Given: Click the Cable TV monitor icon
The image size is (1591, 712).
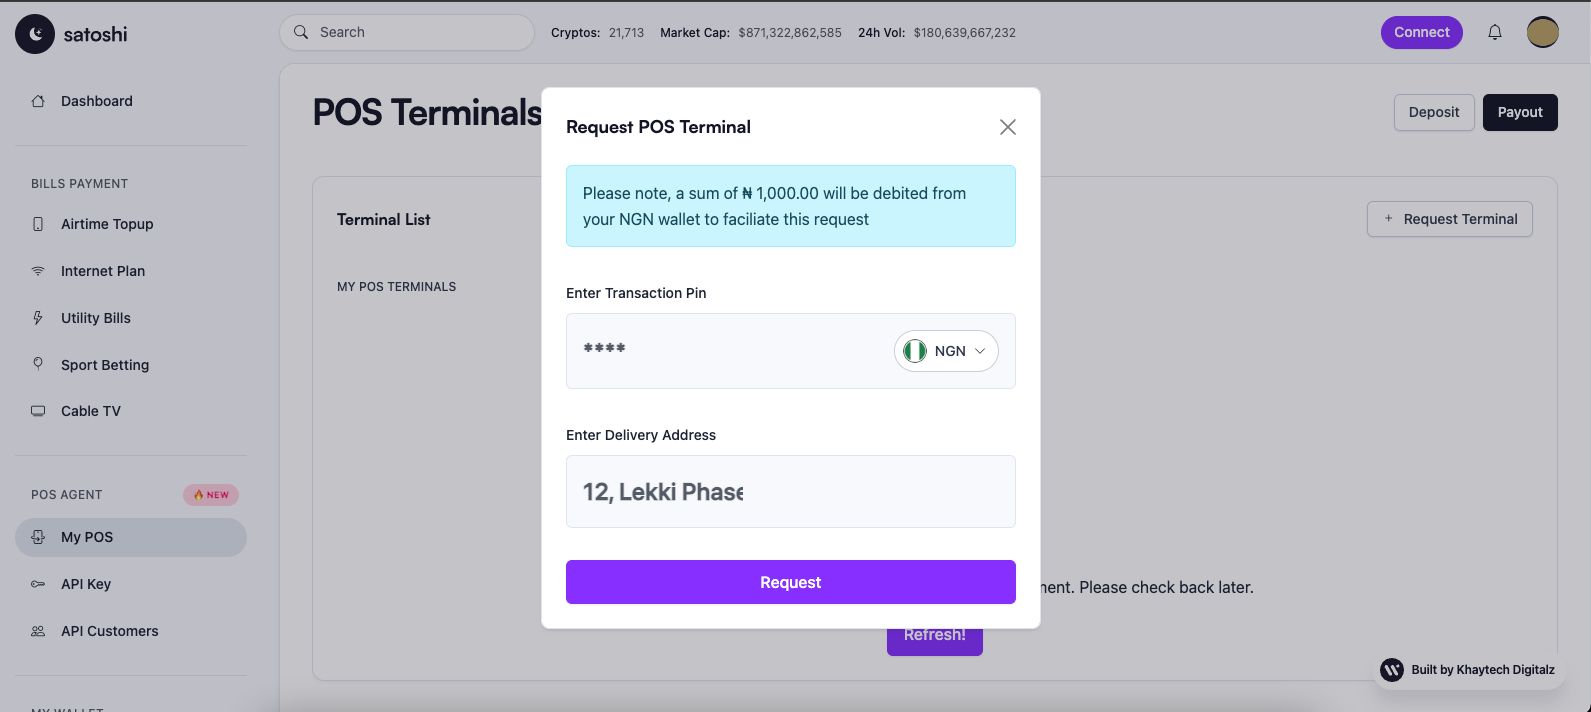Looking at the screenshot, I should (x=38, y=411).
